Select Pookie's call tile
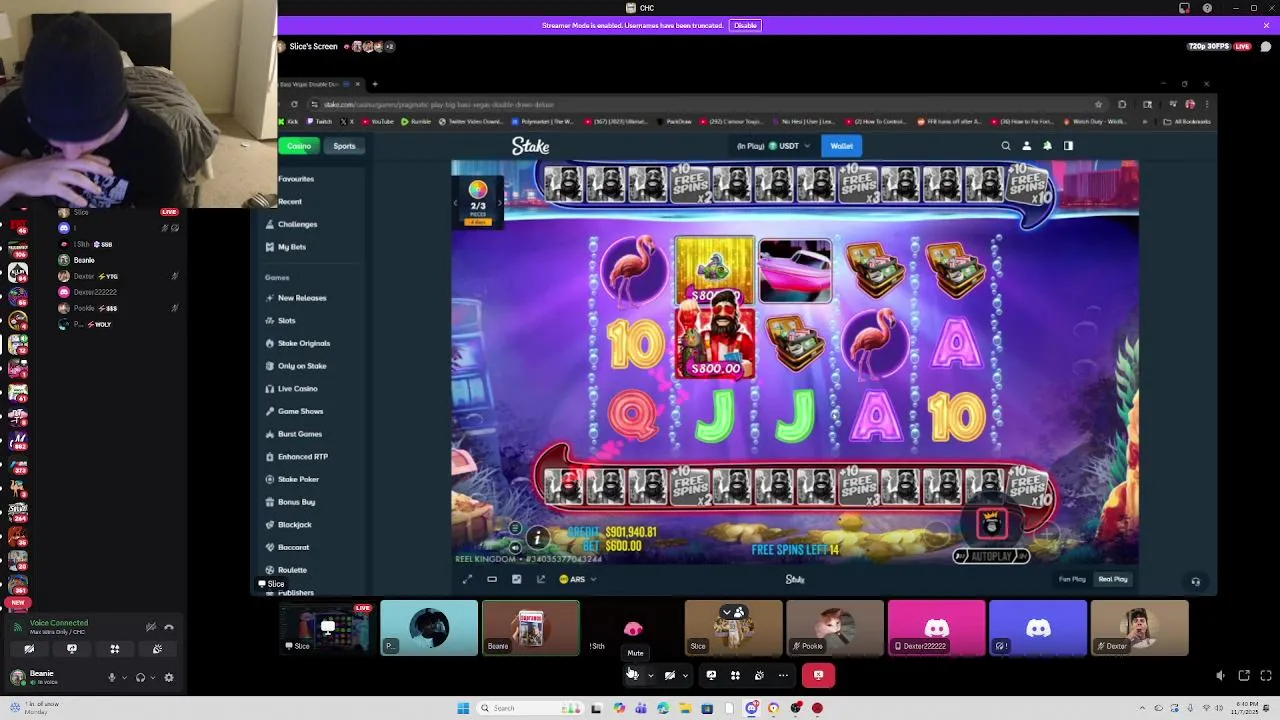1280x720 pixels. 834,628
